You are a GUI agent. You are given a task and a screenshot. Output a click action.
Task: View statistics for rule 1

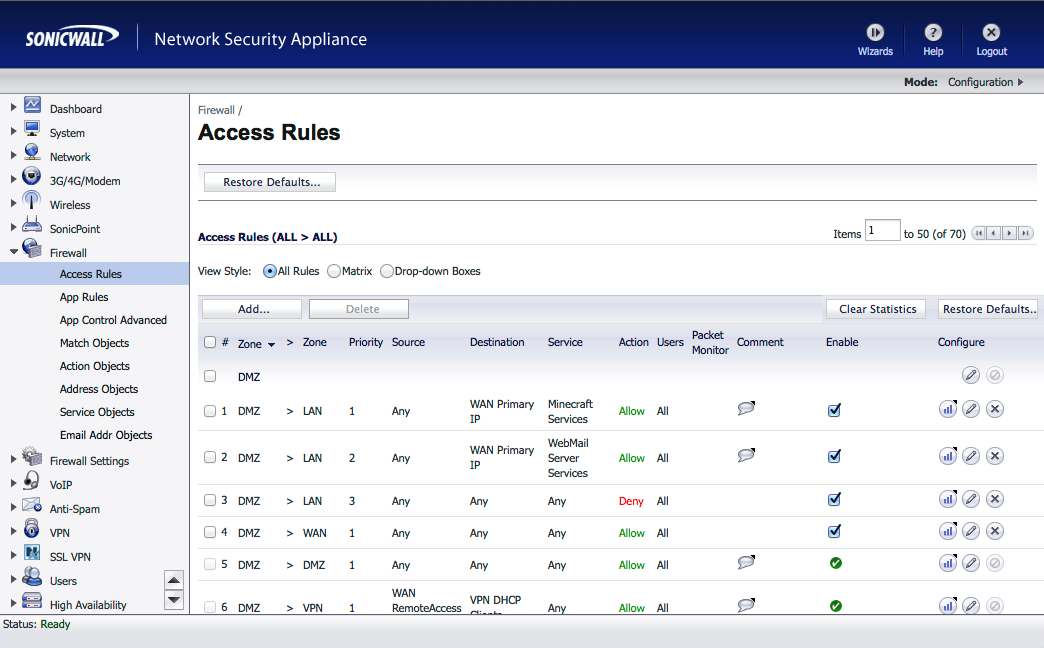tap(947, 409)
